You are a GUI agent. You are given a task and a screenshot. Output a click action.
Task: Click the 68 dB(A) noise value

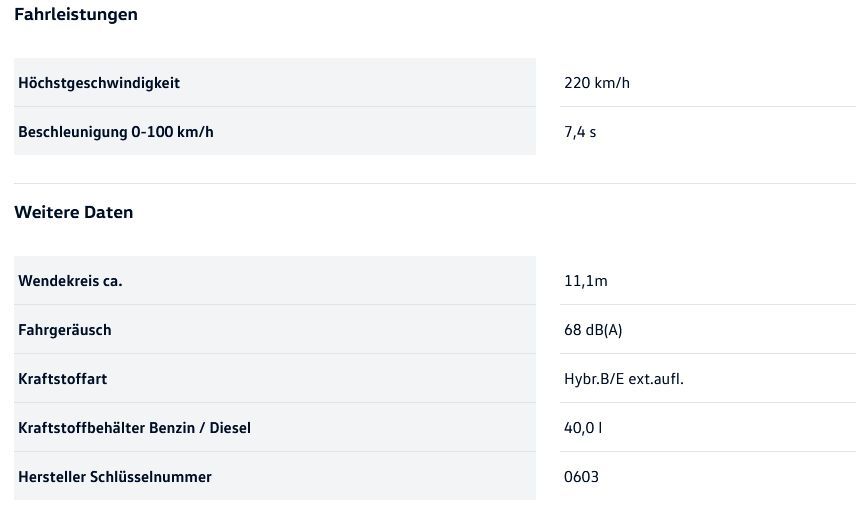click(593, 330)
